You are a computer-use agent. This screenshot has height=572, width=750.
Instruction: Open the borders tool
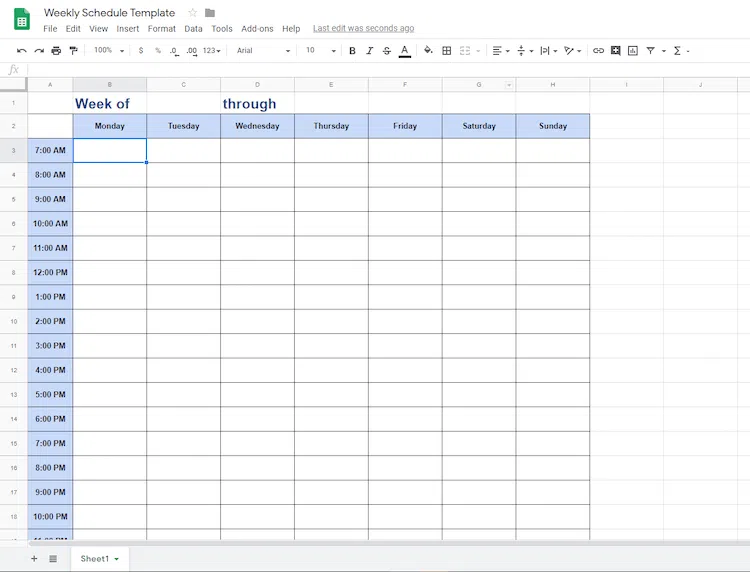click(x=447, y=50)
